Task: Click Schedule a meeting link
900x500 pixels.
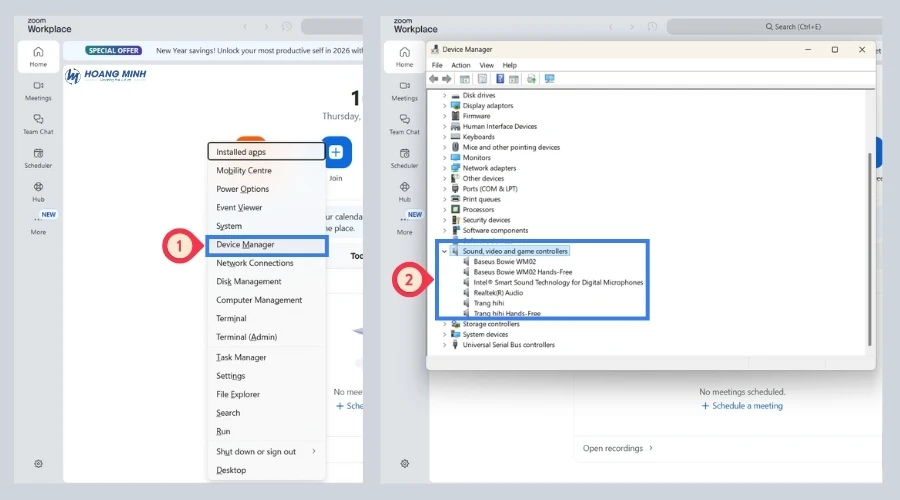Action: [742, 406]
